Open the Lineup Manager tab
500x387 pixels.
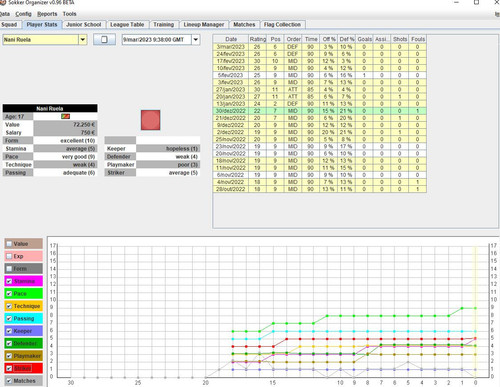coord(204,25)
